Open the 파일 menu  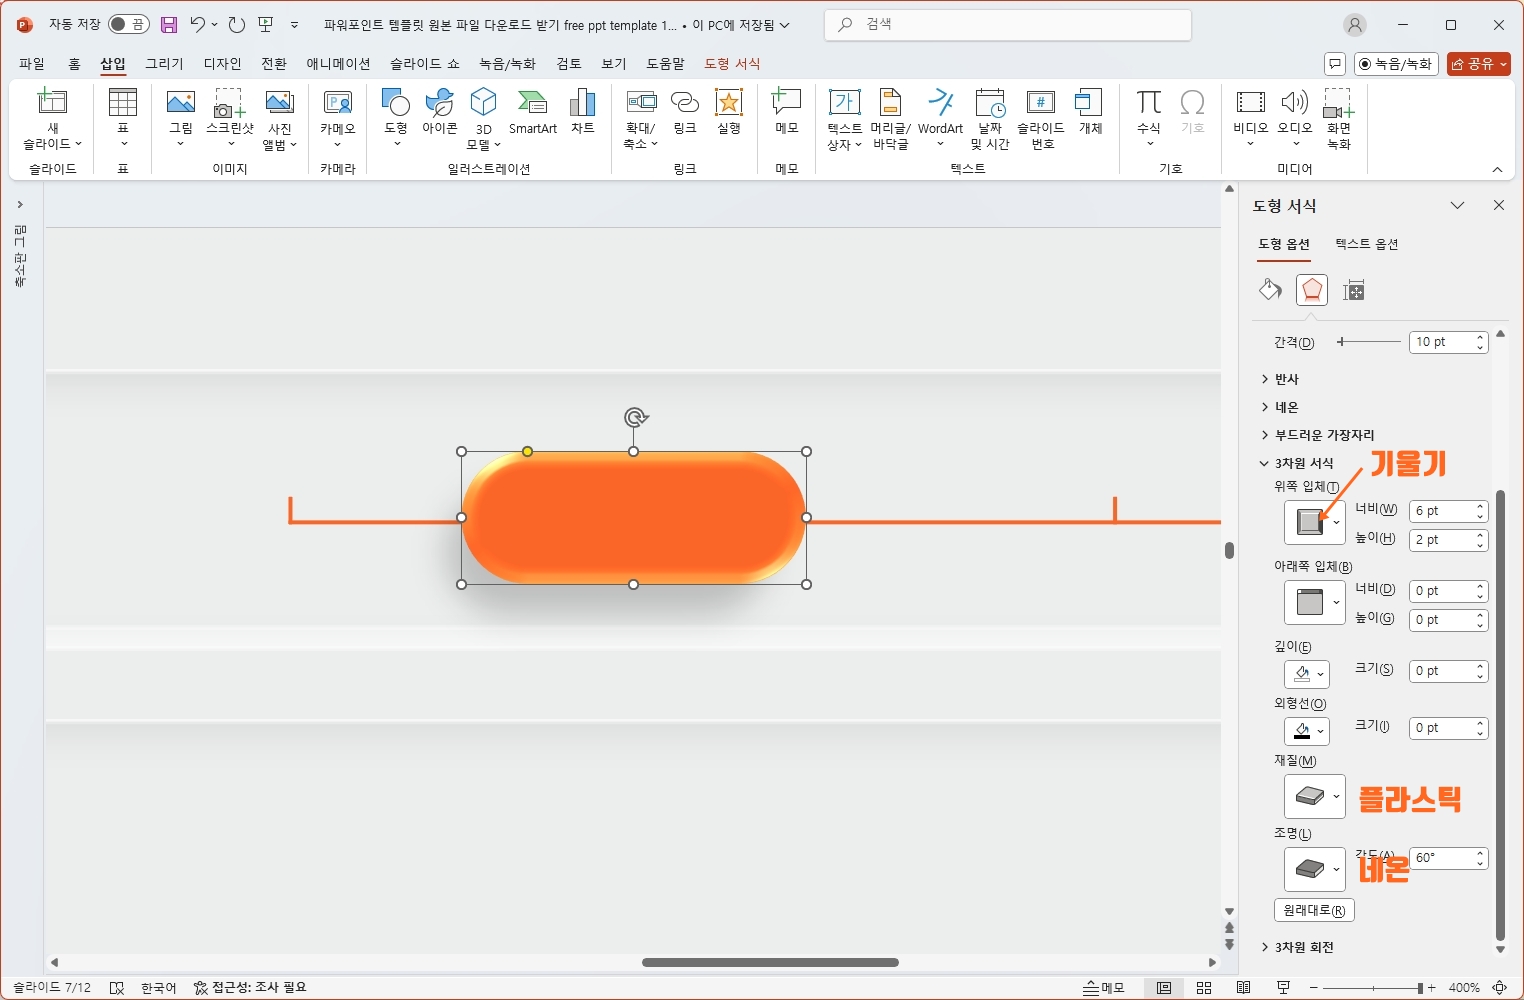[32, 63]
